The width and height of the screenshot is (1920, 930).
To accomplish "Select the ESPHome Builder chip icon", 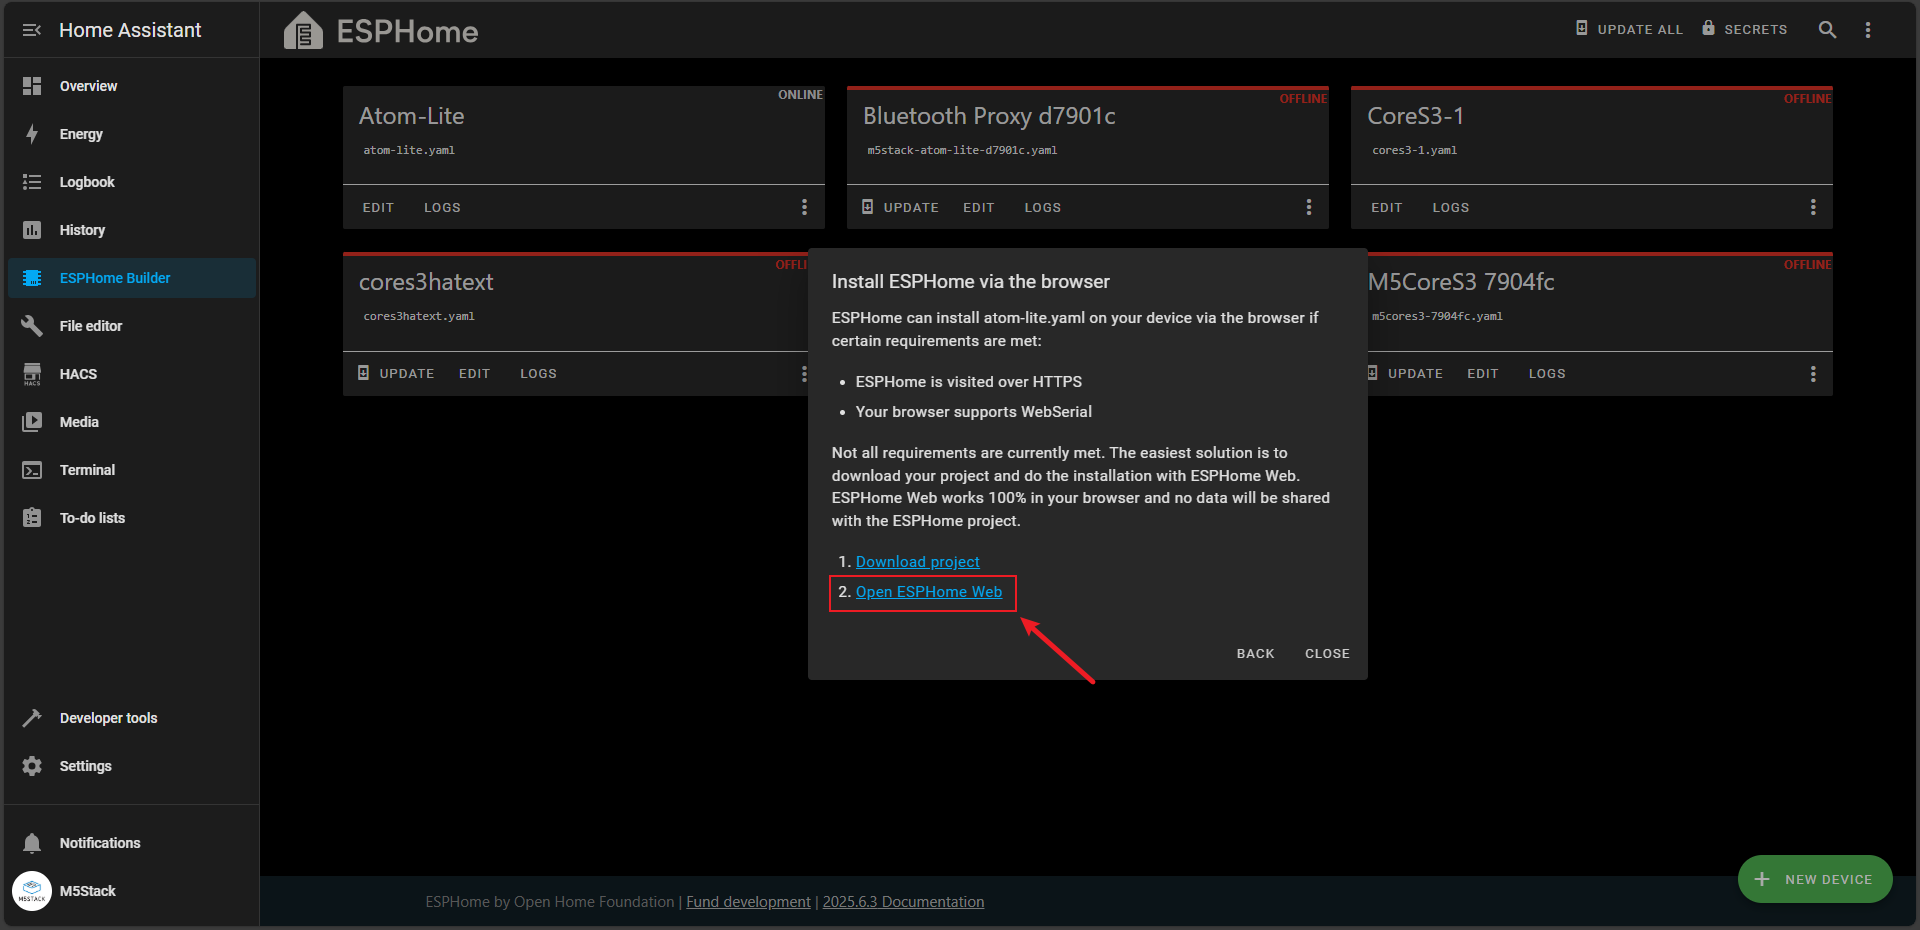I will (32, 278).
